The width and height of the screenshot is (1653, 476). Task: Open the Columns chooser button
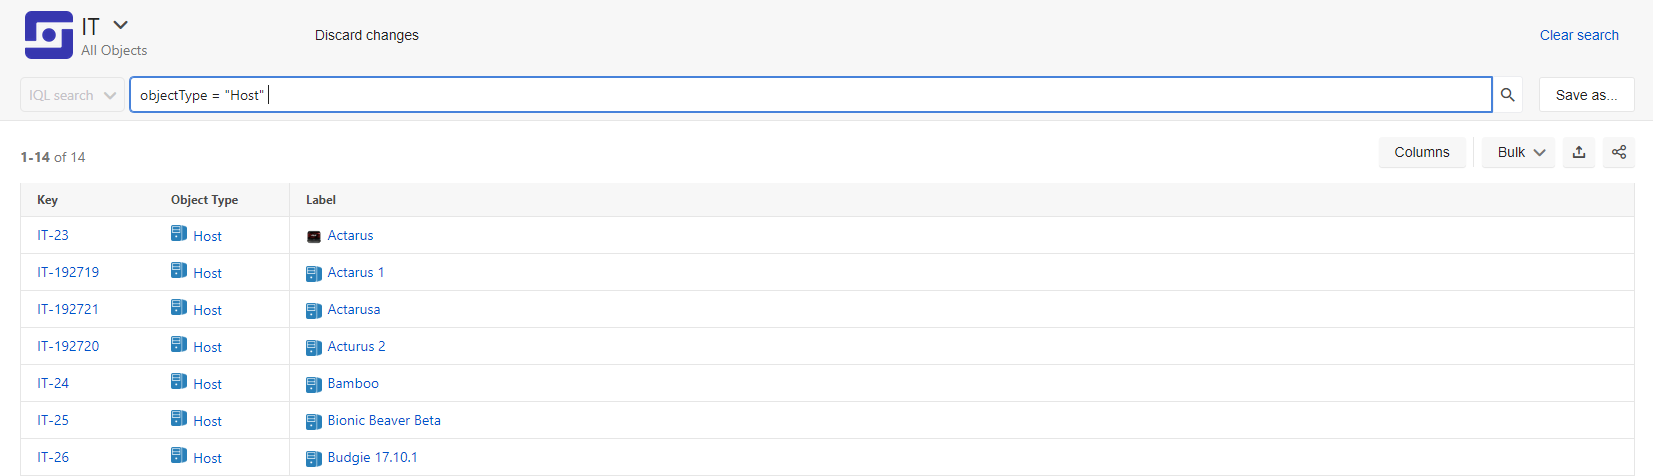(x=1422, y=152)
